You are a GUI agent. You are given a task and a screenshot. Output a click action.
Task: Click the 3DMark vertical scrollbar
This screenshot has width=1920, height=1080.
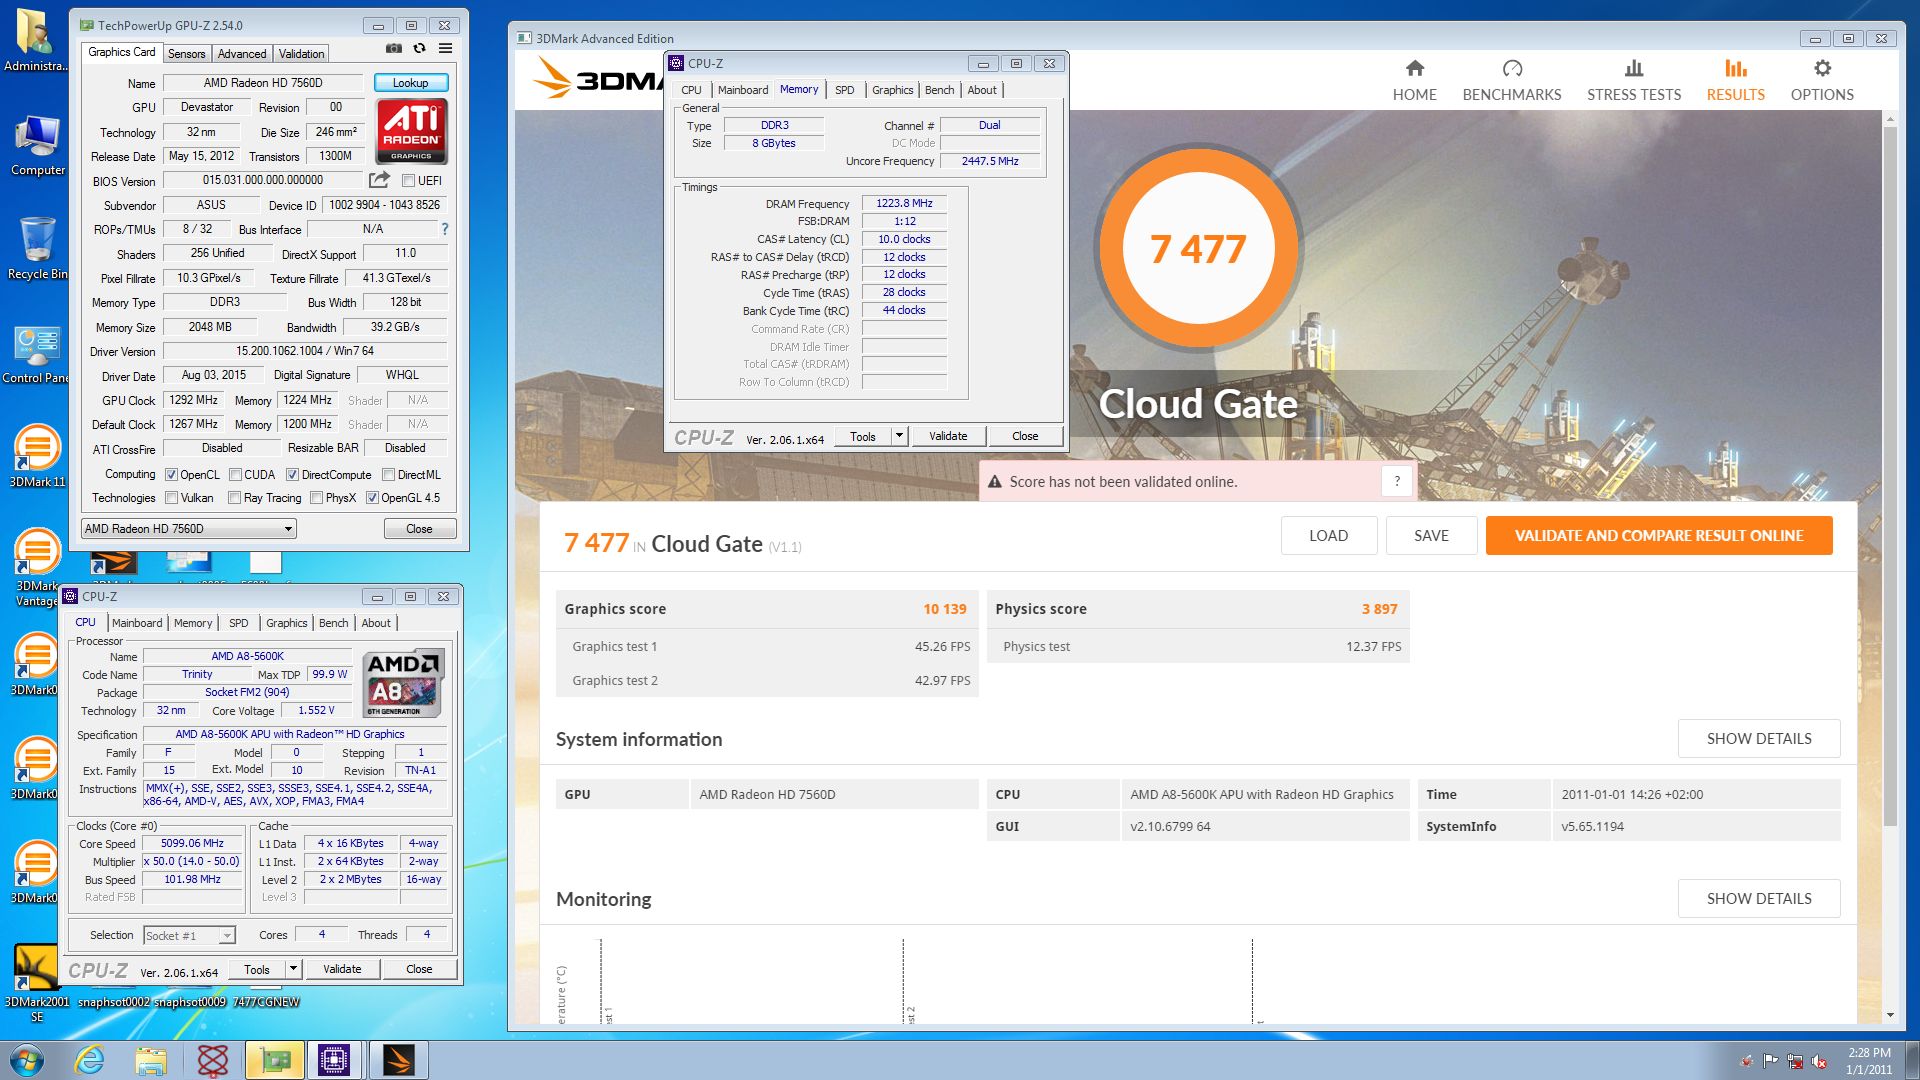point(1889,476)
